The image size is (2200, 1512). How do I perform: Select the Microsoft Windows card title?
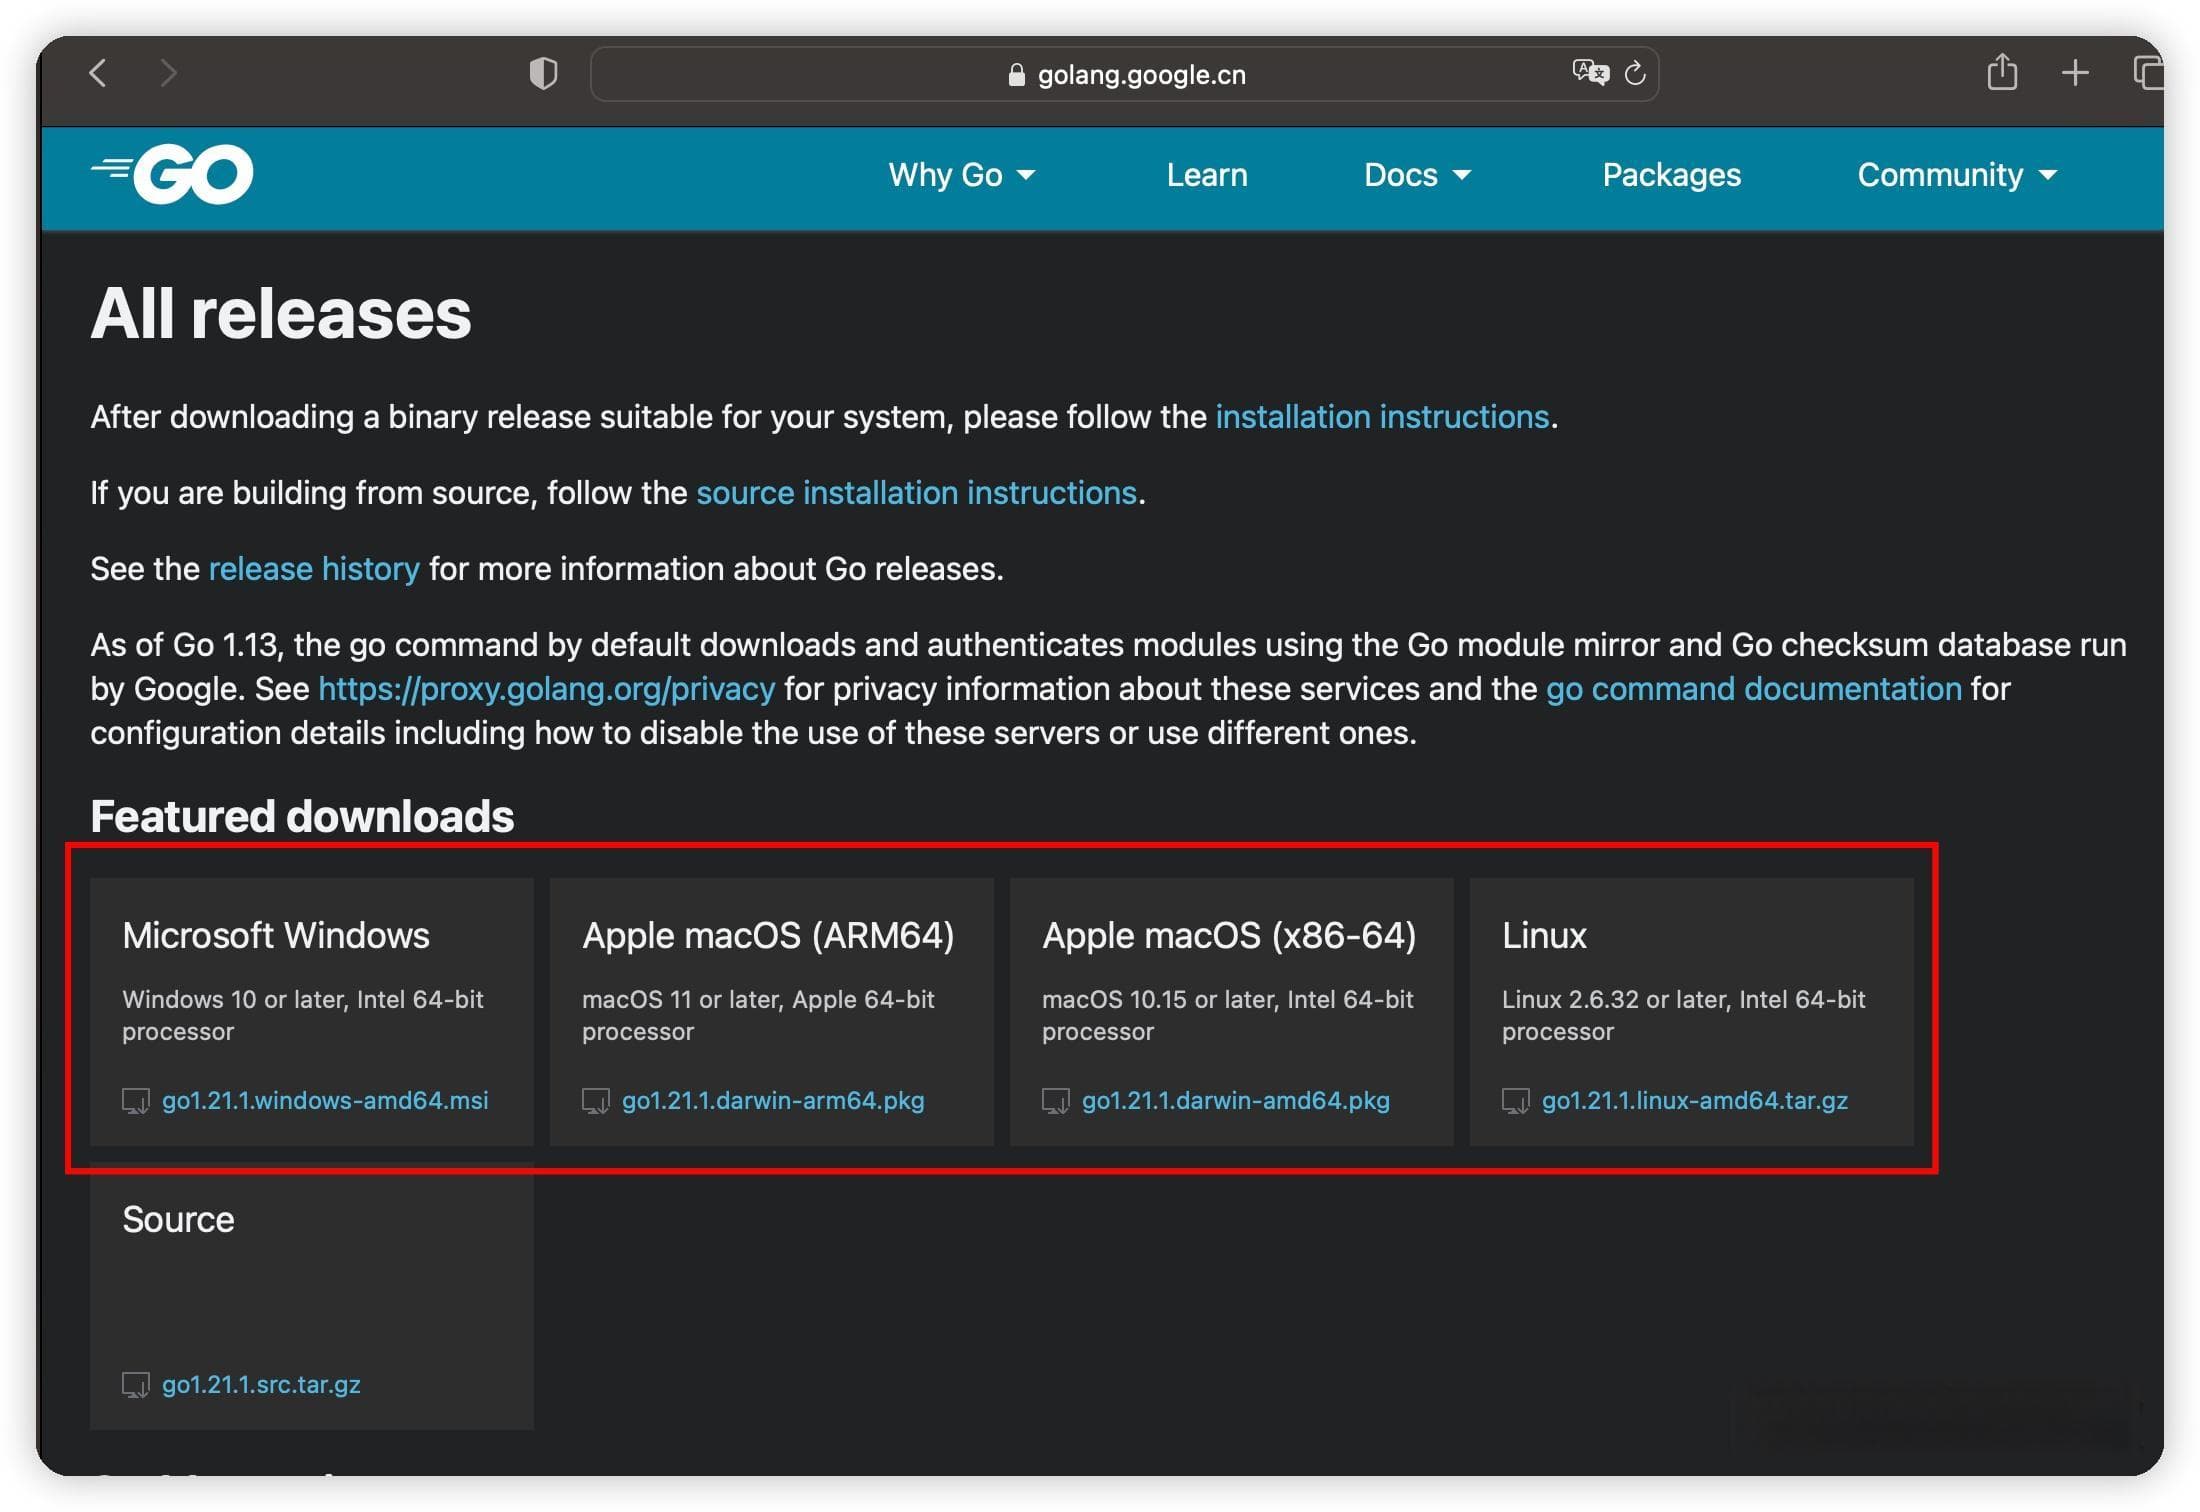point(276,936)
